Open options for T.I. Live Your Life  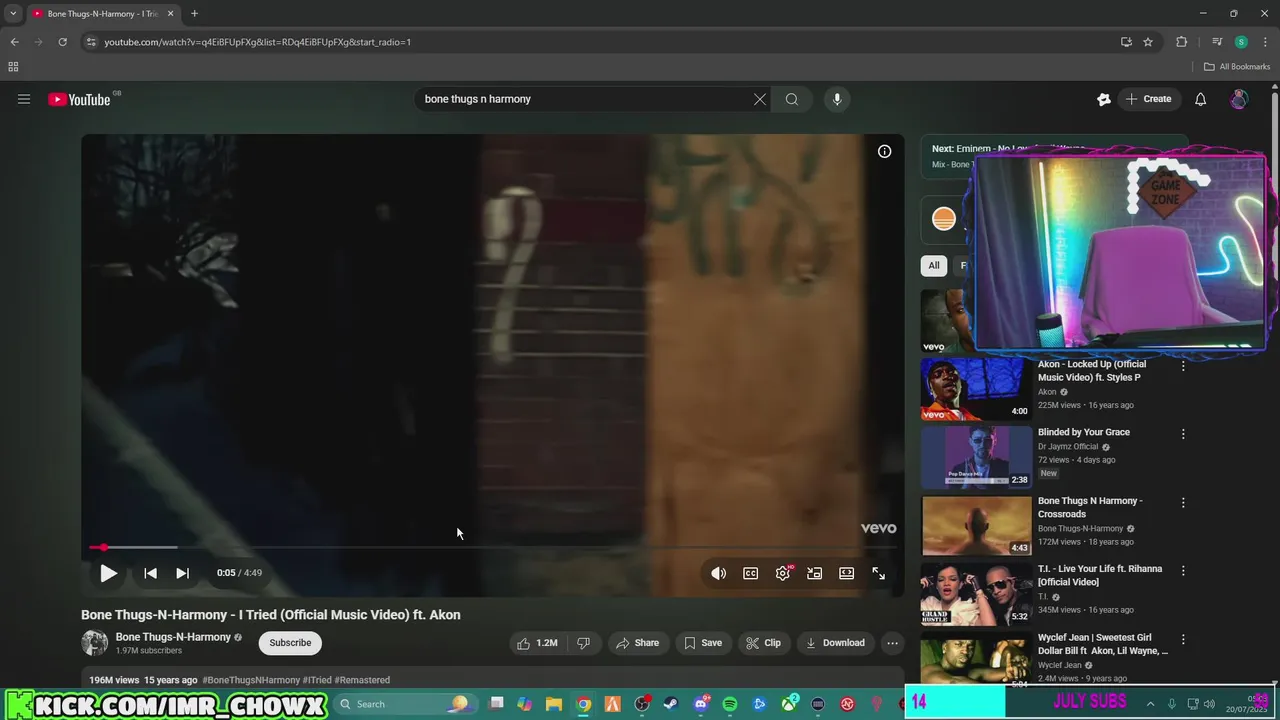click(x=1183, y=570)
